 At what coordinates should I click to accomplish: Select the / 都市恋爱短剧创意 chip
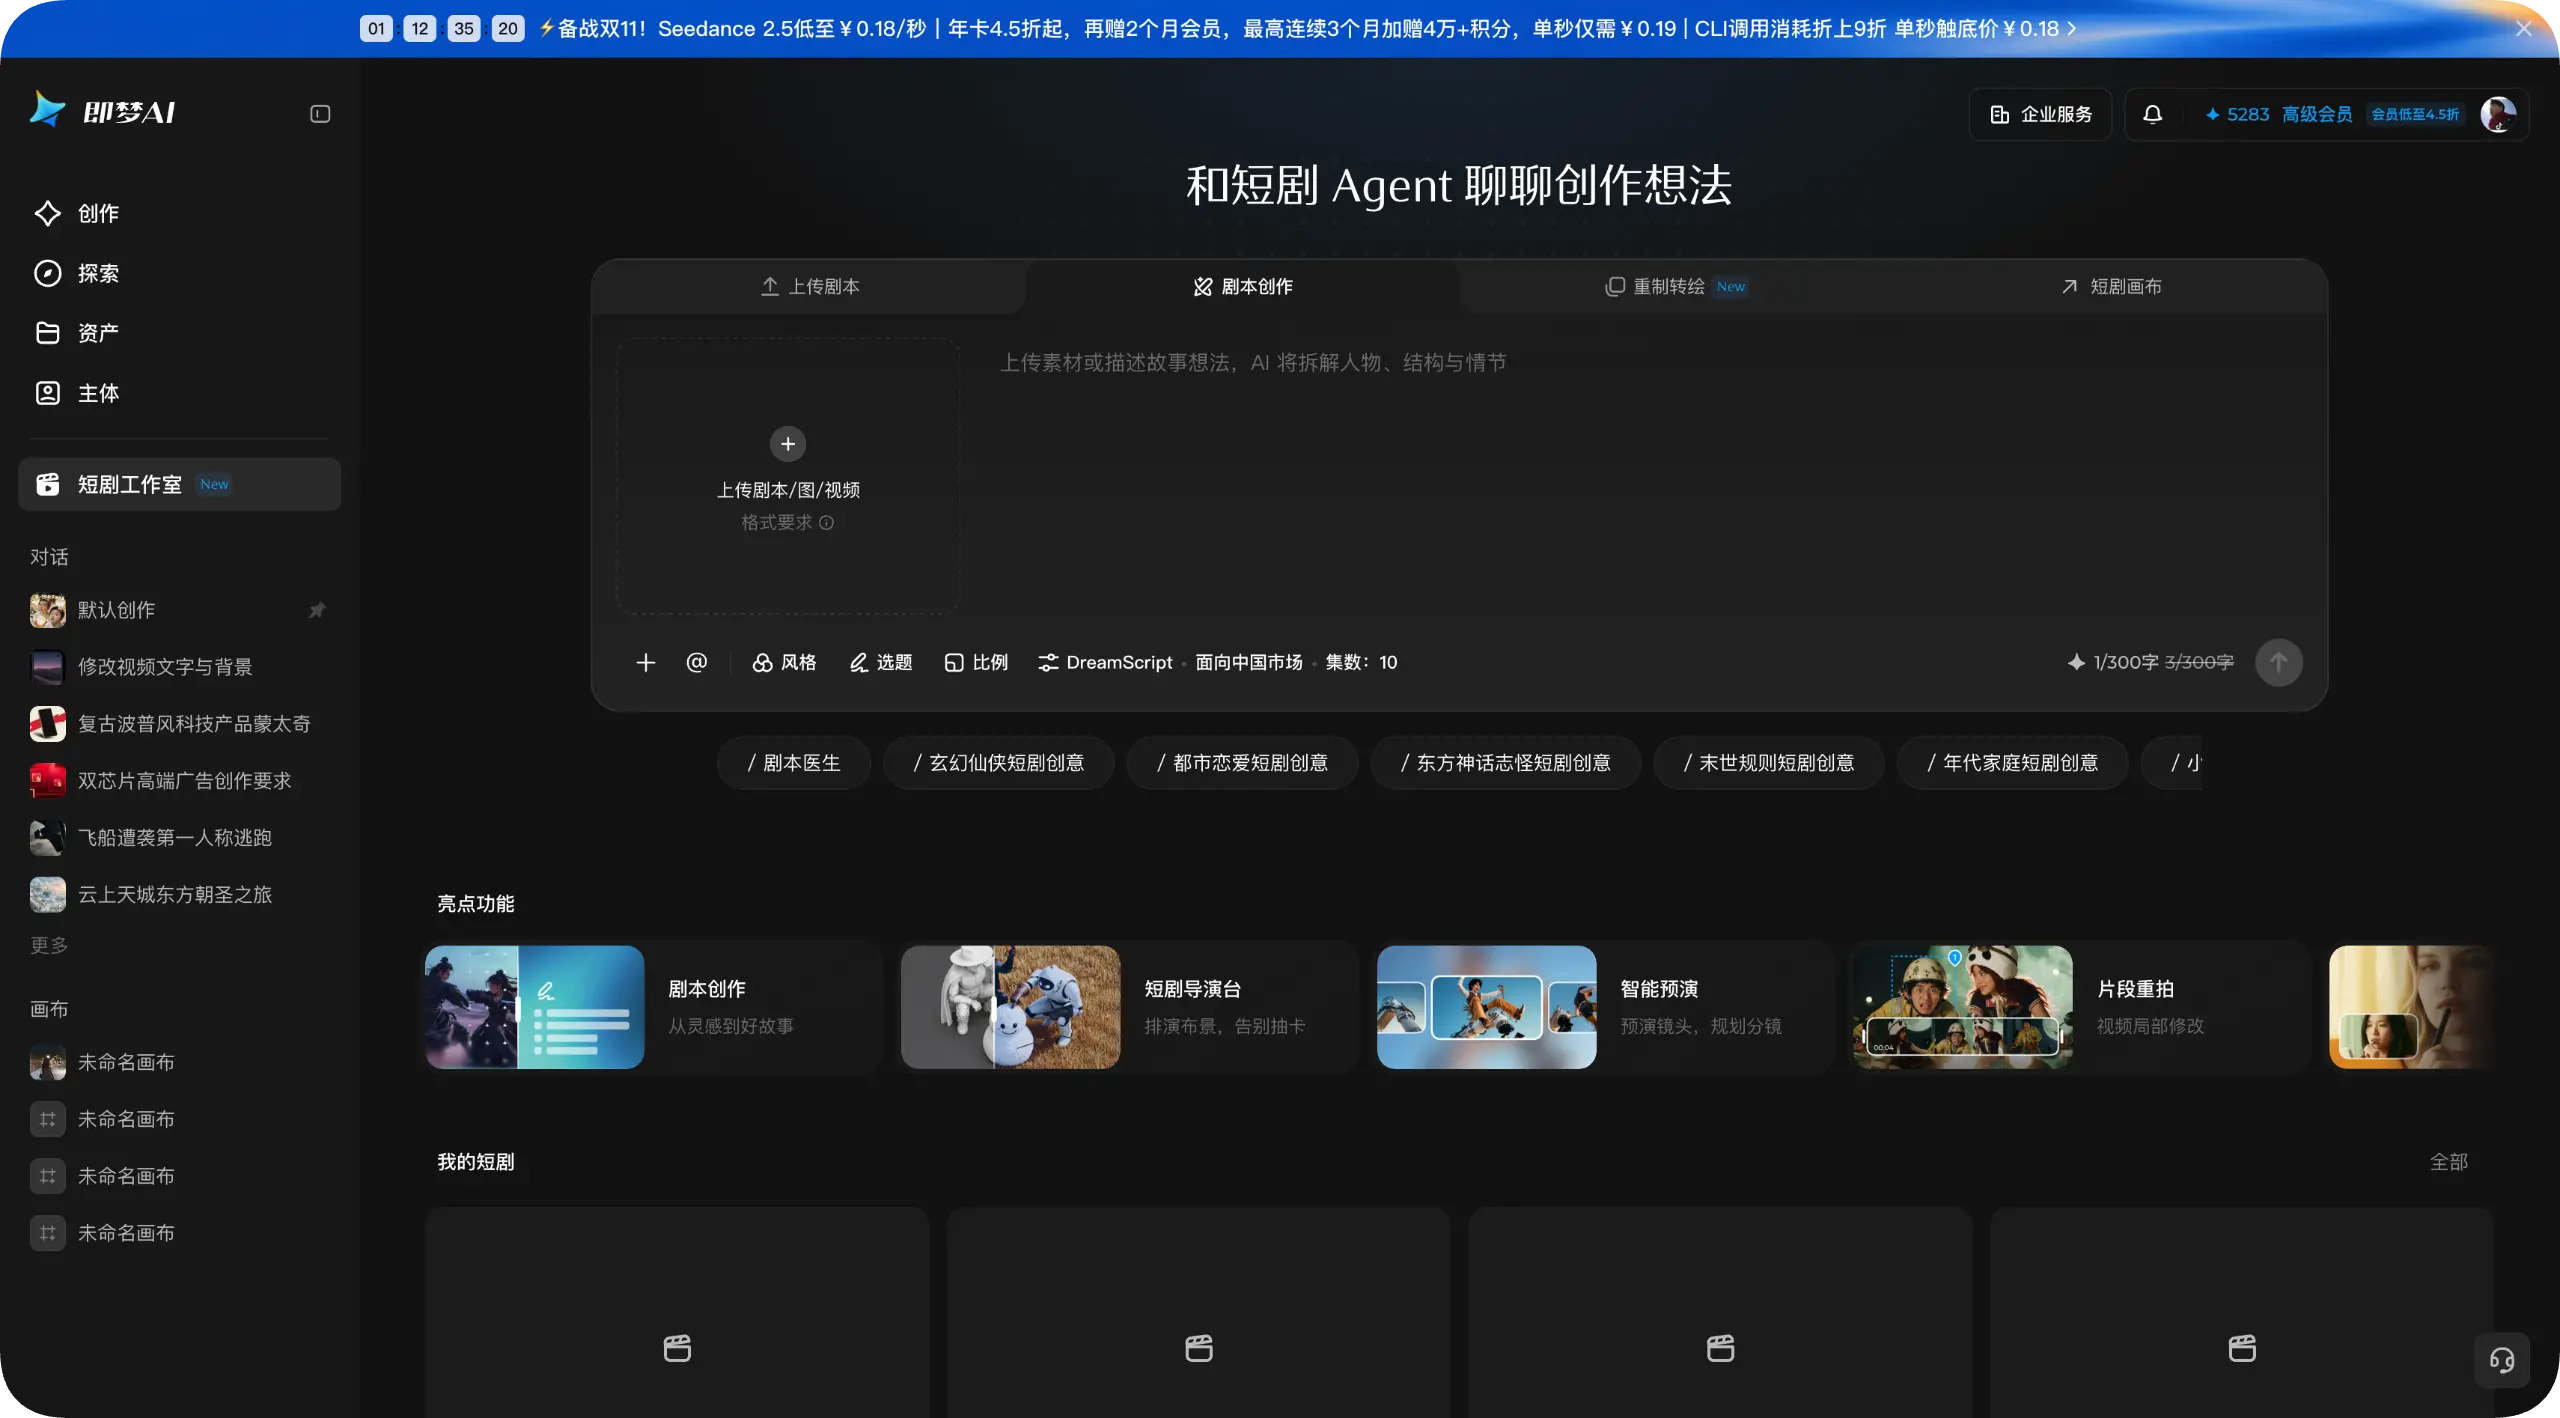[1242, 763]
